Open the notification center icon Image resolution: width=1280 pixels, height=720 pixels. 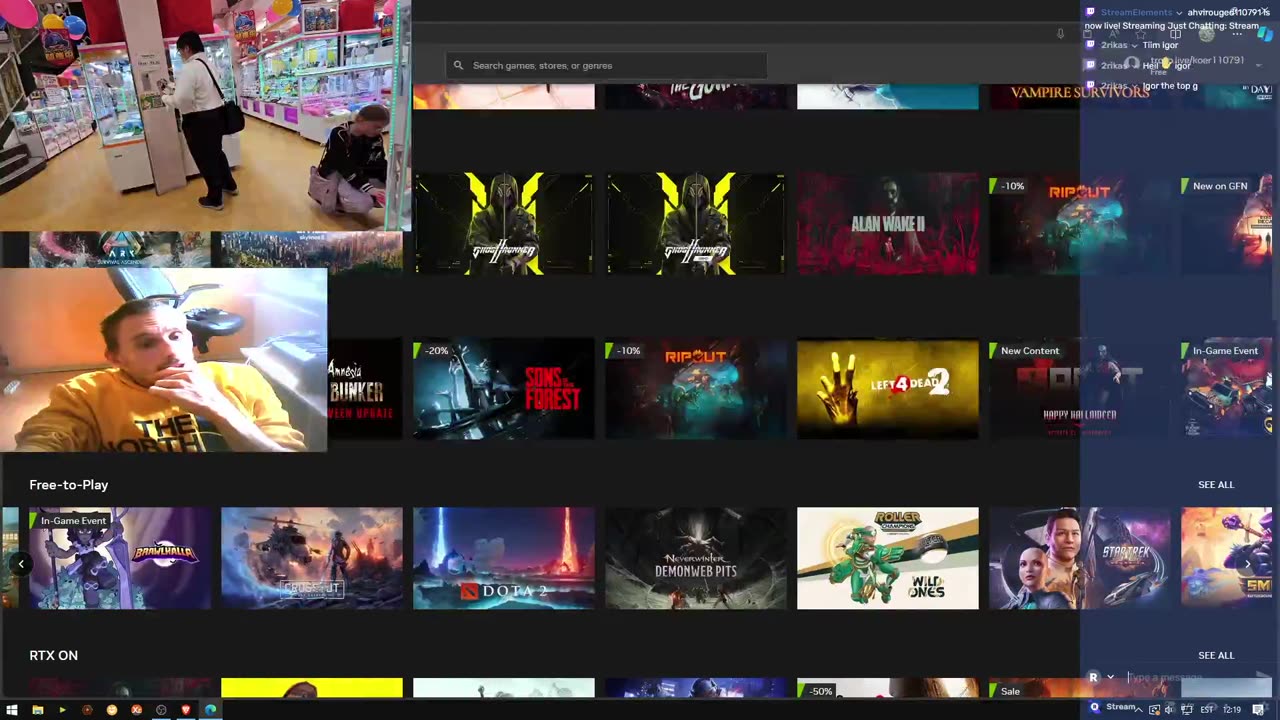coord(1258,710)
